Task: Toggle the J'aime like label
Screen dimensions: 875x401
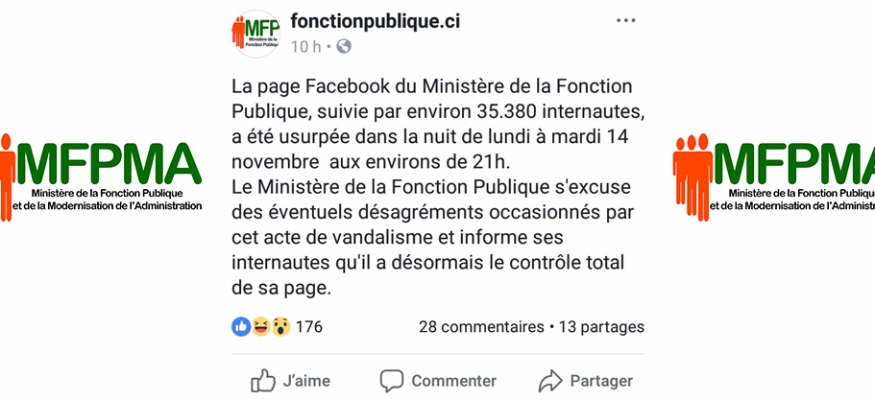Action: click(306, 381)
